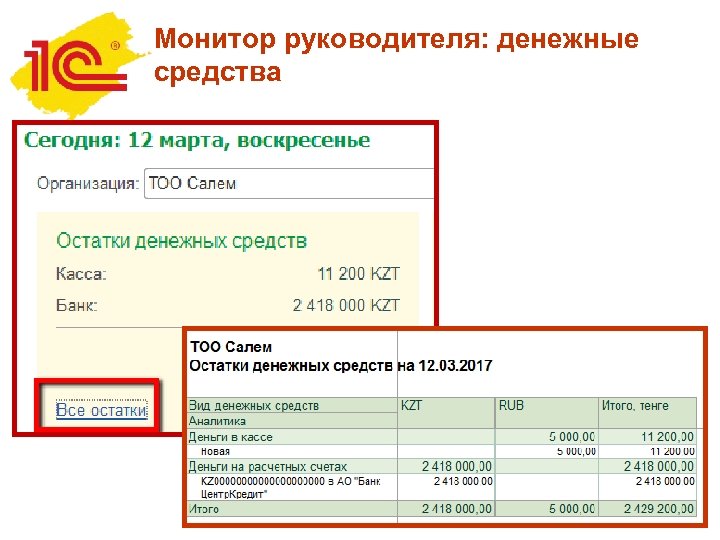Image resolution: width=720 pixels, height=540 pixels.
Task: Click the 'Остатки денежных средств' panel title
Action: click(x=181, y=241)
